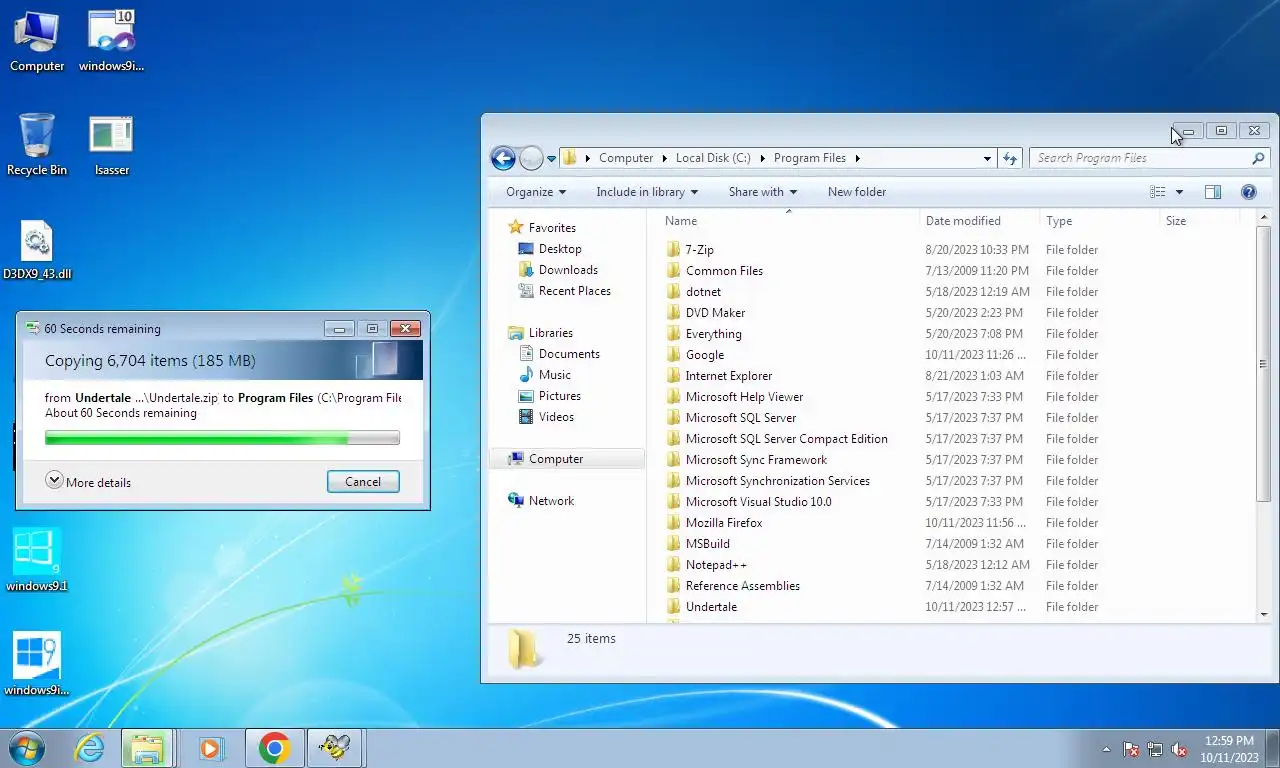The height and width of the screenshot is (768, 1280).
Task: Click Local Disk (C:) breadcrumb segment
Action: pyautogui.click(x=713, y=158)
